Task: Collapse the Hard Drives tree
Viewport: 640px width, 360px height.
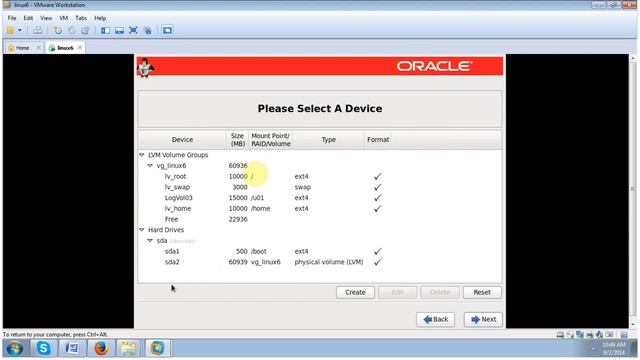Action: point(142,230)
